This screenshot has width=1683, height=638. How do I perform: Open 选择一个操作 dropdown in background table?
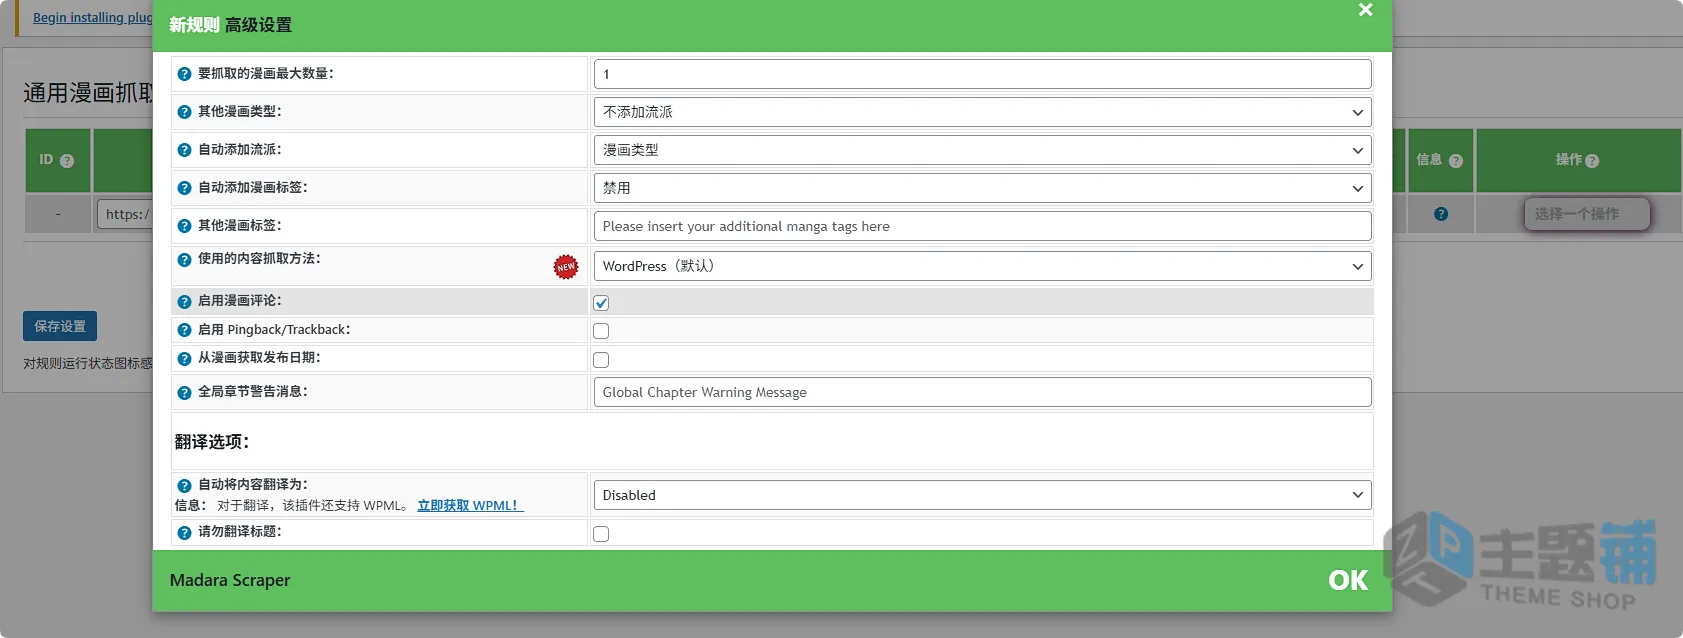[x=1587, y=214]
